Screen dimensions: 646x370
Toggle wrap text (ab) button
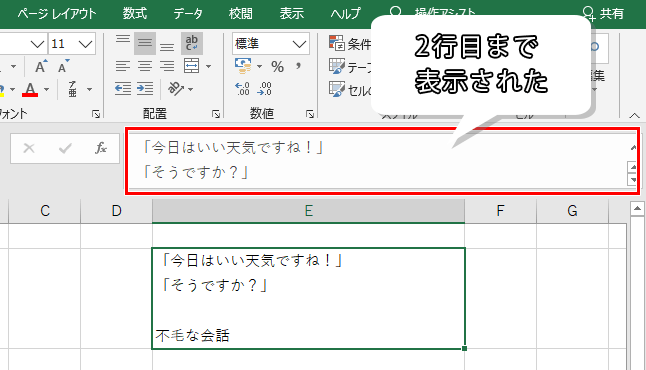(x=192, y=43)
